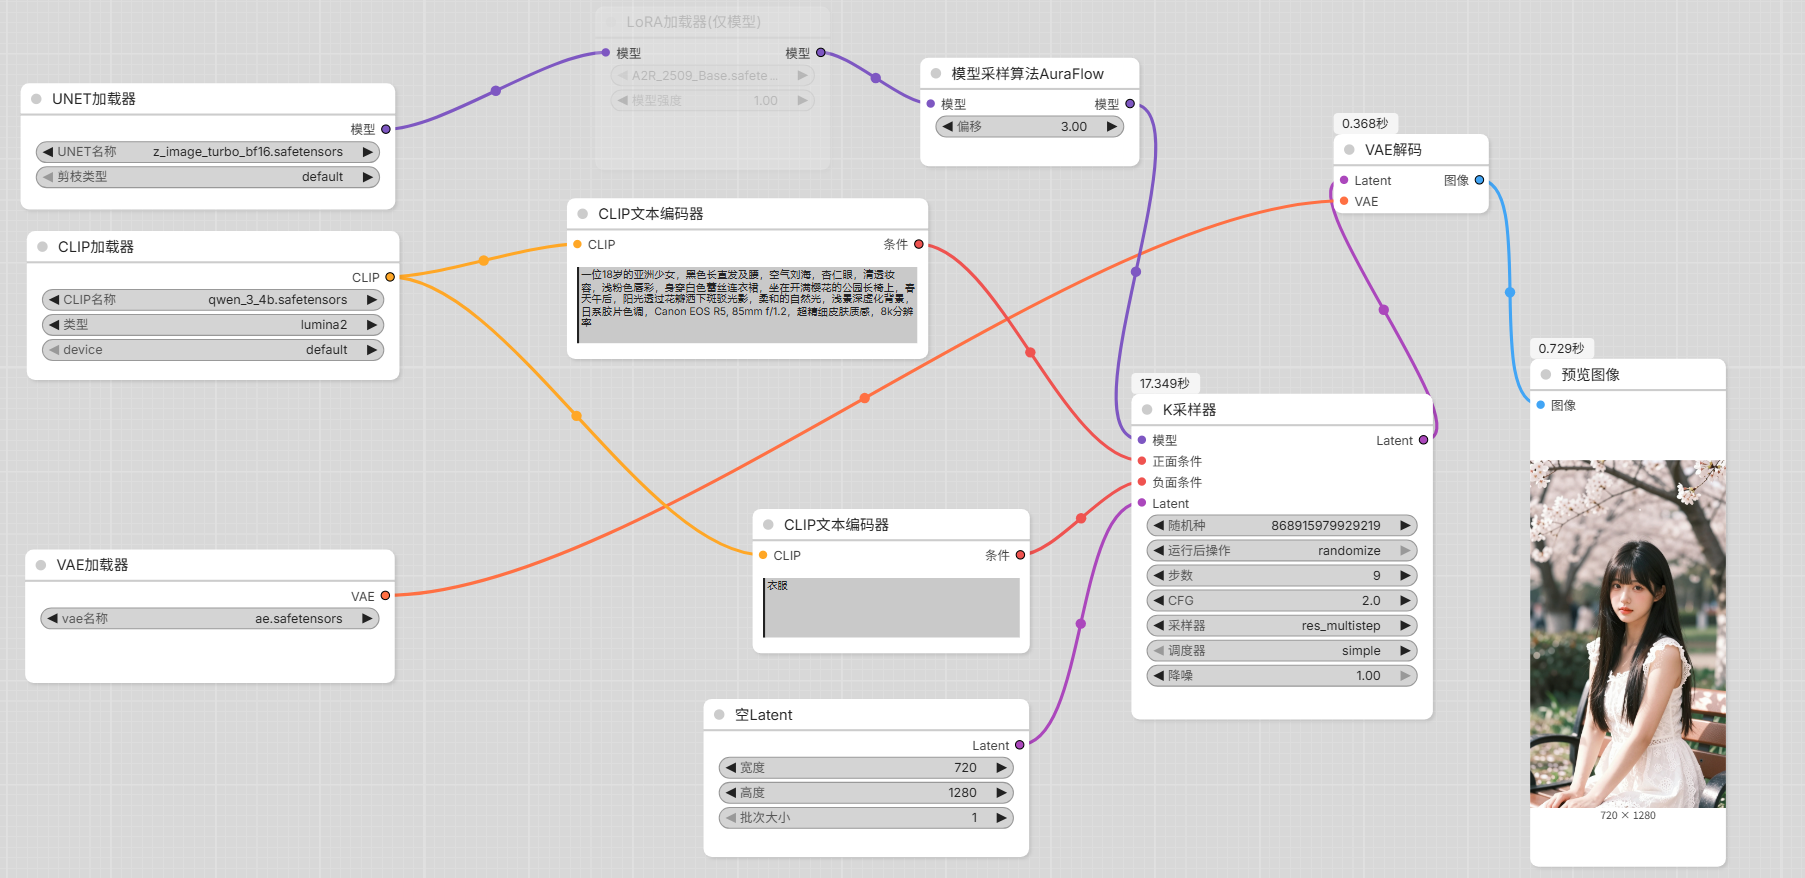
Task: Click the VAE加载器 VAE output port
Action: coord(385,596)
